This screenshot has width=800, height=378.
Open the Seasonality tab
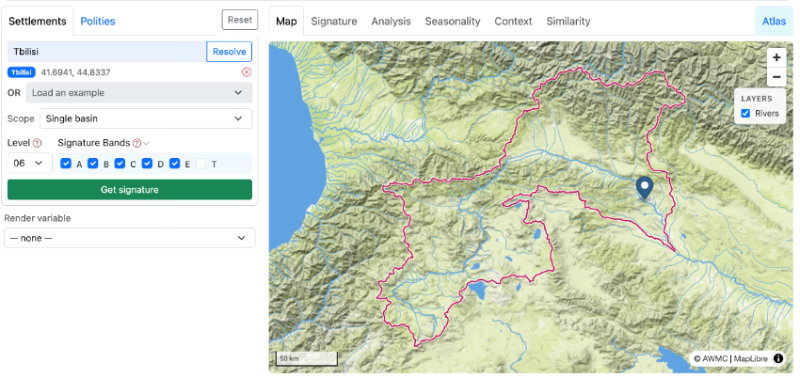453,21
